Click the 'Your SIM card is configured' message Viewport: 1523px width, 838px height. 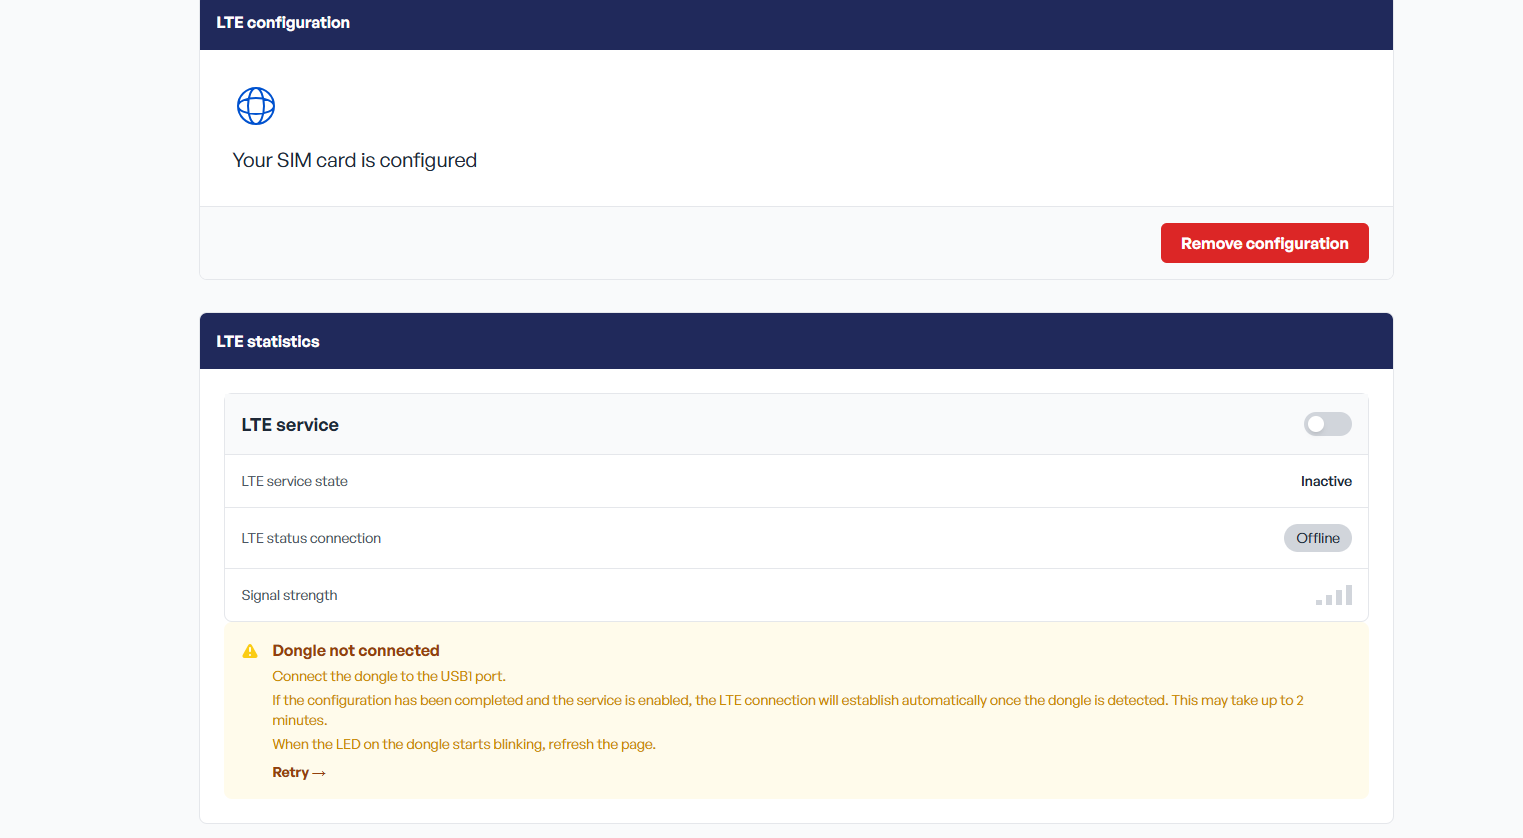point(355,161)
